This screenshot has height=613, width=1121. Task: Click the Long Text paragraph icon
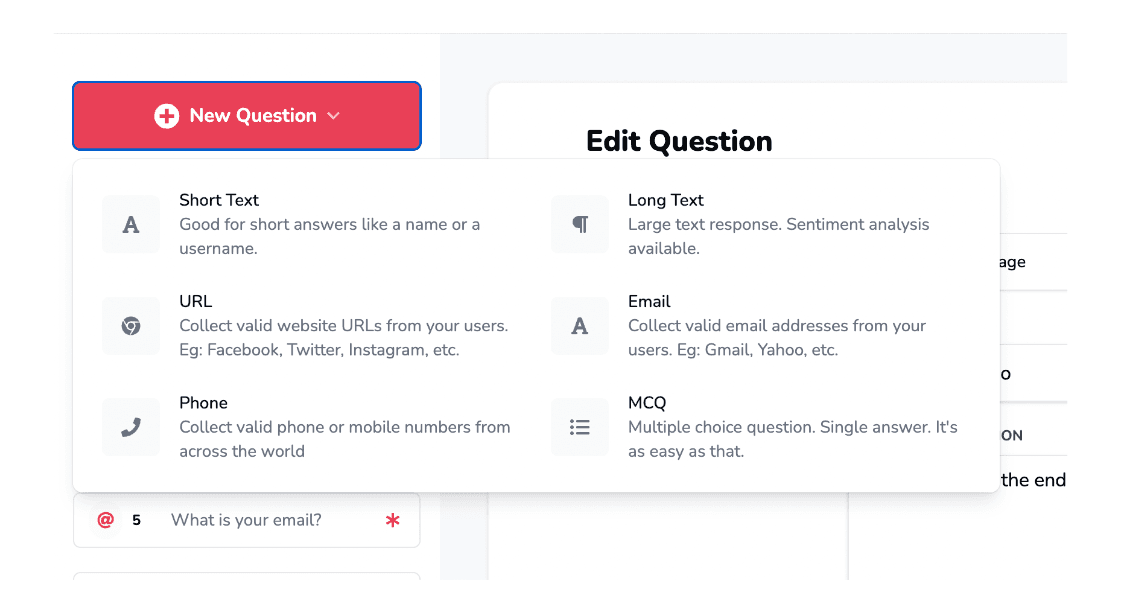pos(580,225)
